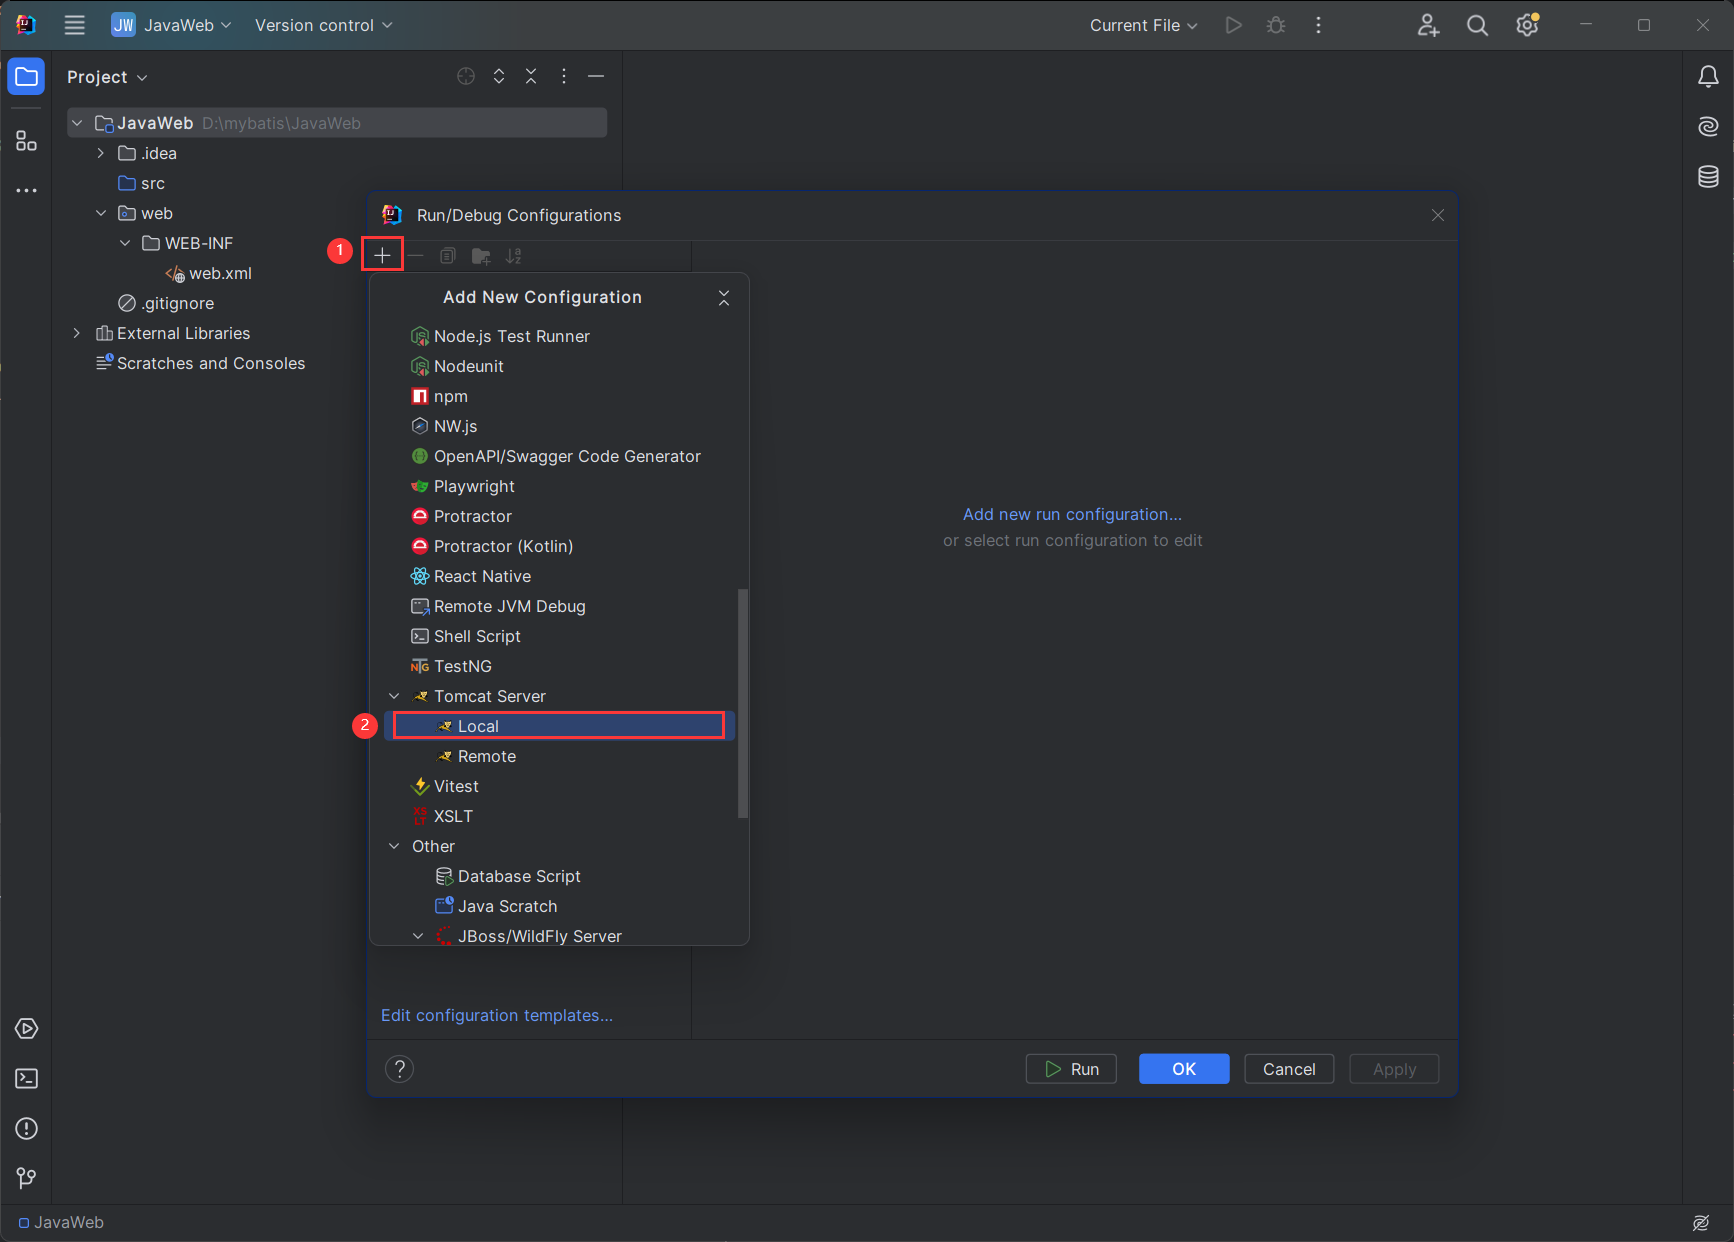This screenshot has width=1734, height=1242.
Task: Open the Version control menu
Action: [x=323, y=26]
